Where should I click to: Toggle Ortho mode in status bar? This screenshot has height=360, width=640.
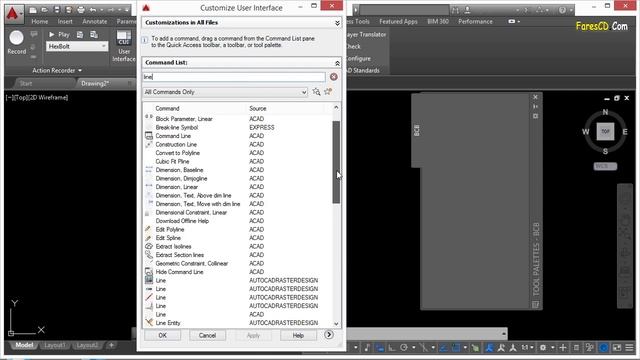click(x=391, y=348)
